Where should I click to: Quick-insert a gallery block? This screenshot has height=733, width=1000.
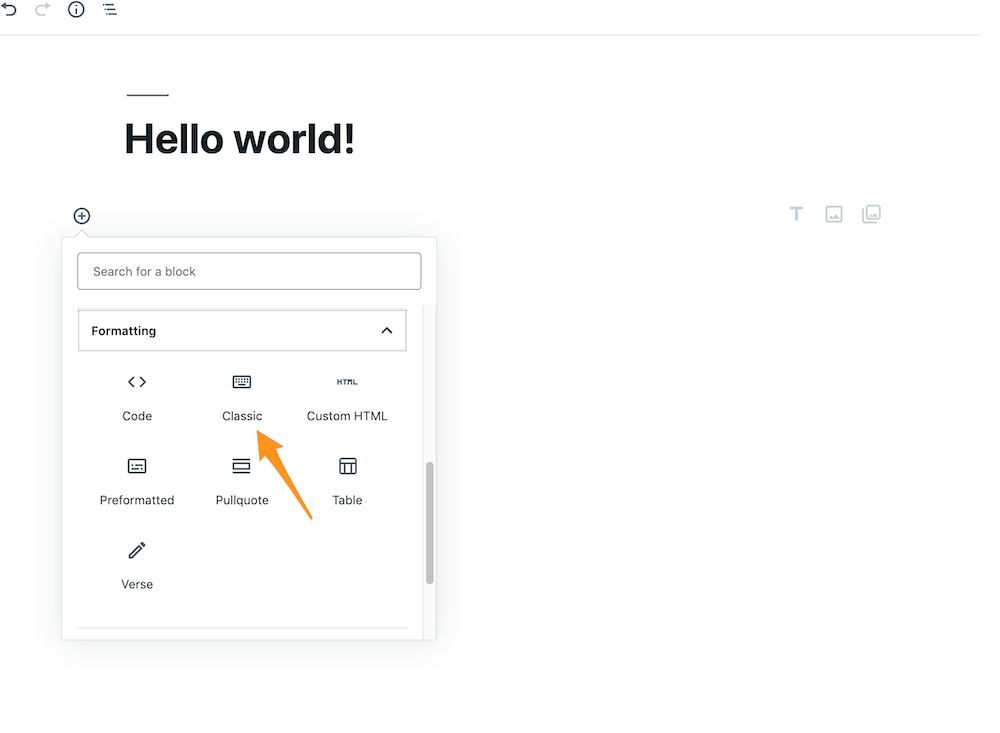[871, 213]
